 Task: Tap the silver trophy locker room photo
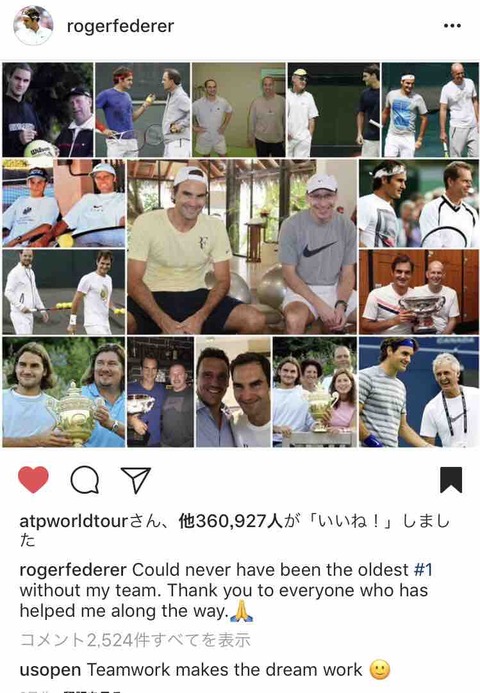click(x=419, y=292)
